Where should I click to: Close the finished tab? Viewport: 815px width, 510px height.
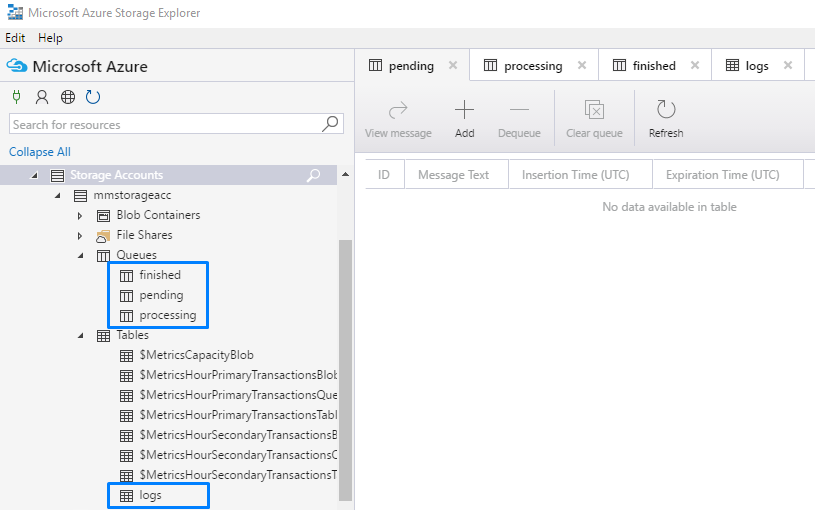coord(694,65)
